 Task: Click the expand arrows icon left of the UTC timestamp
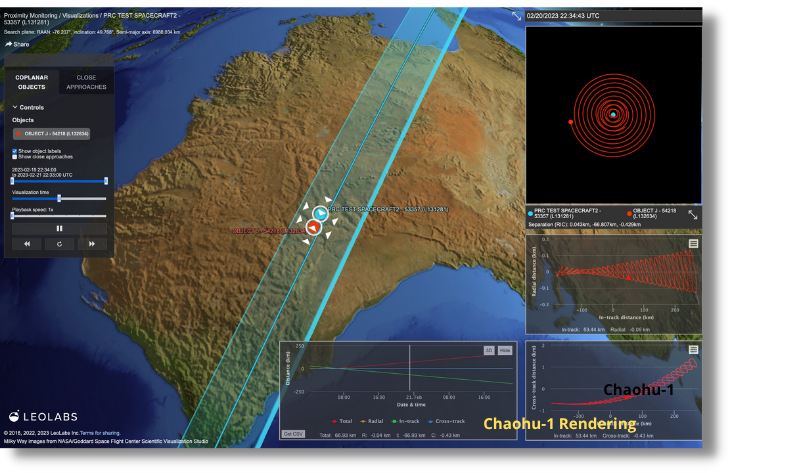click(x=517, y=16)
